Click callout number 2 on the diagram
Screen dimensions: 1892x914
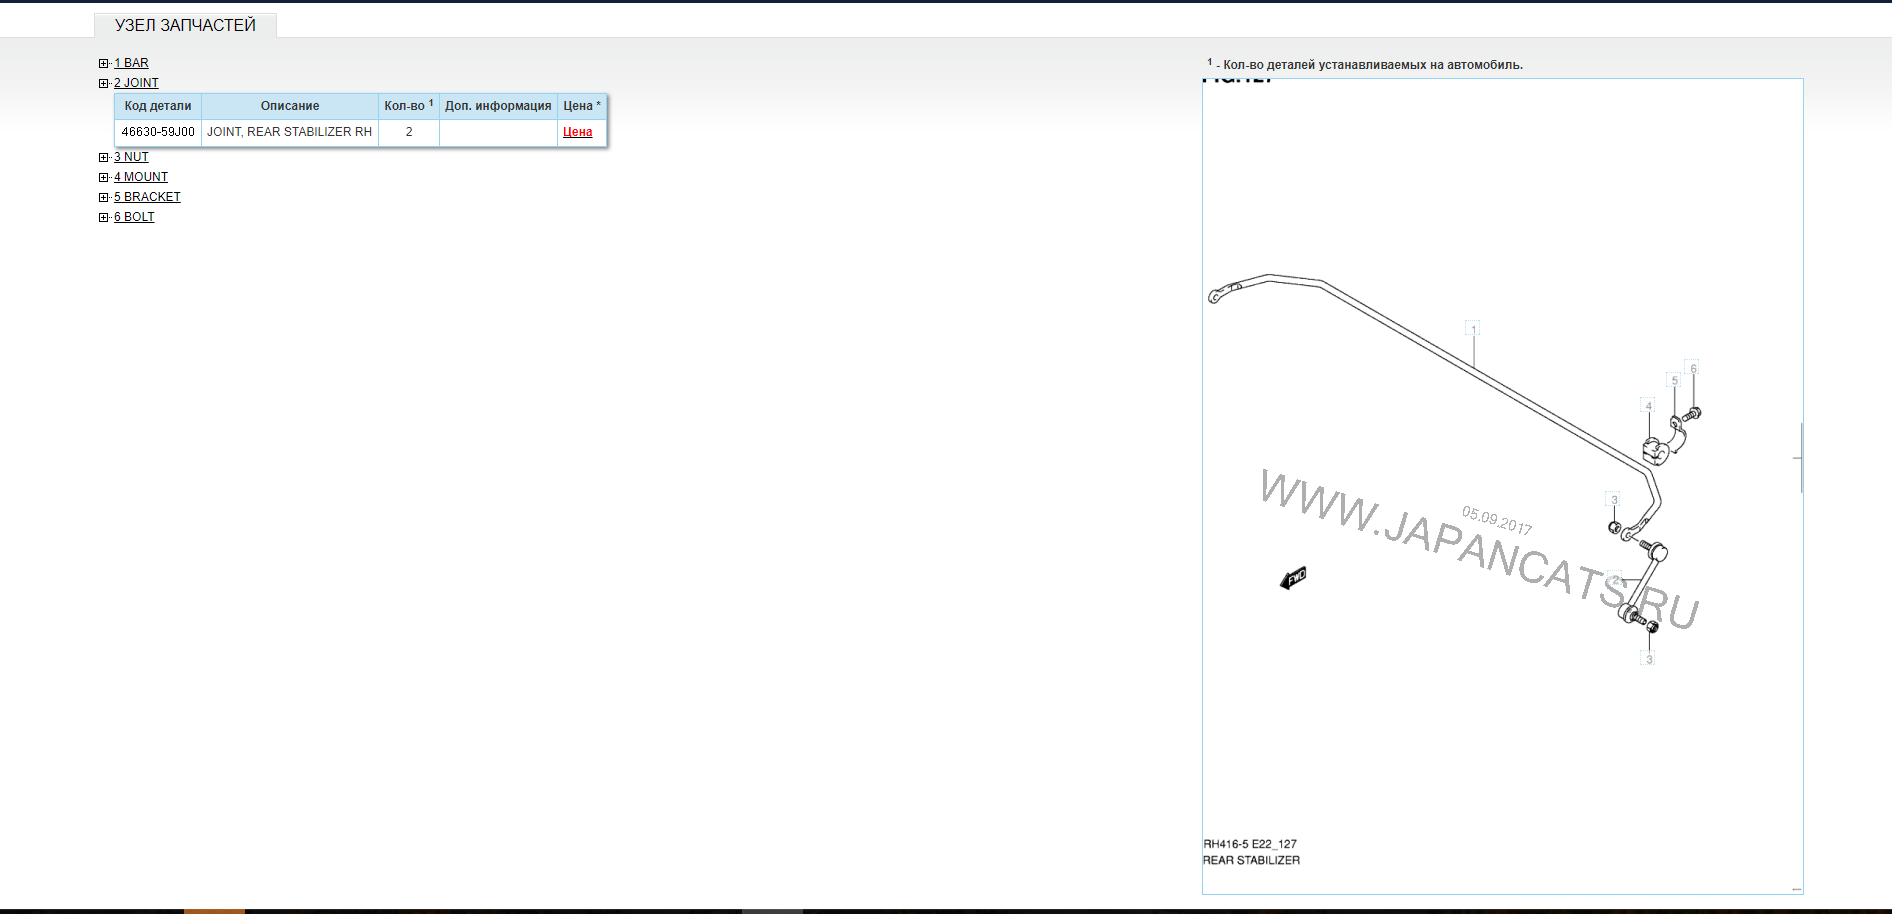(1615, 580)
